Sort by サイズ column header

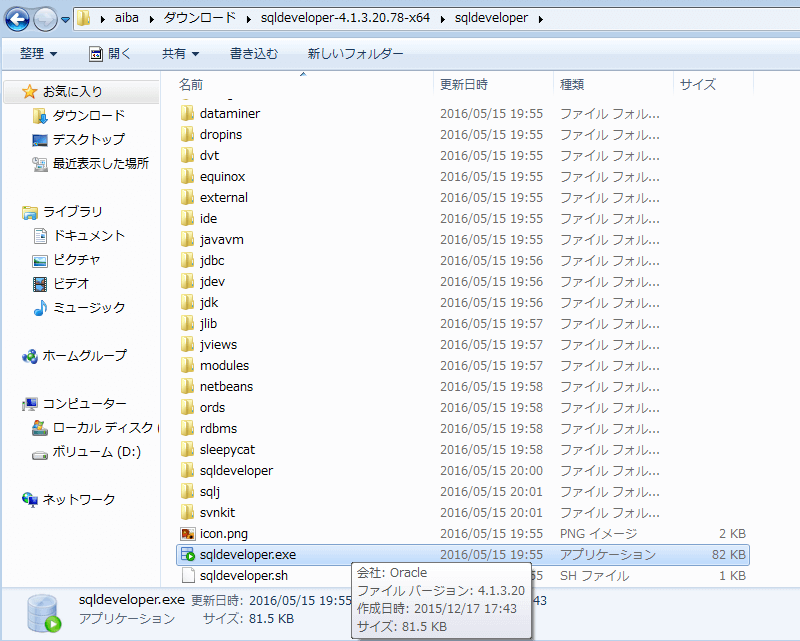click(697, 84)
